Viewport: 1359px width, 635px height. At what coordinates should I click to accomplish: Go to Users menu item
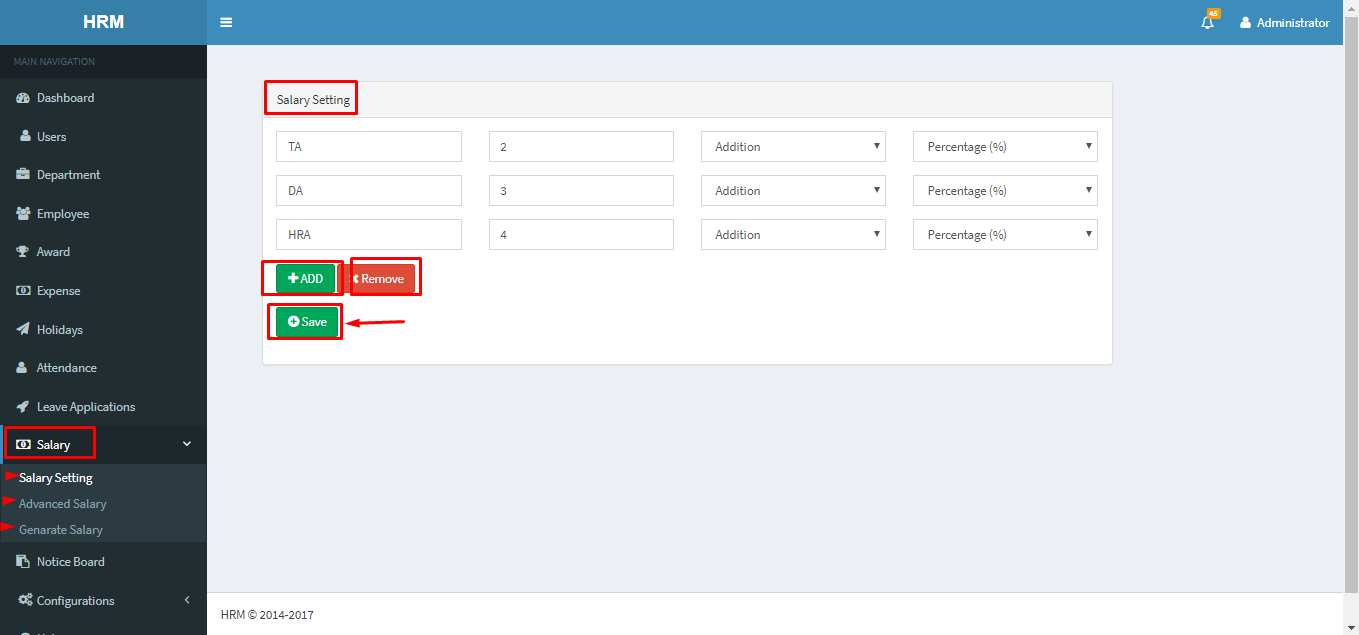click(x=103, y=136)
